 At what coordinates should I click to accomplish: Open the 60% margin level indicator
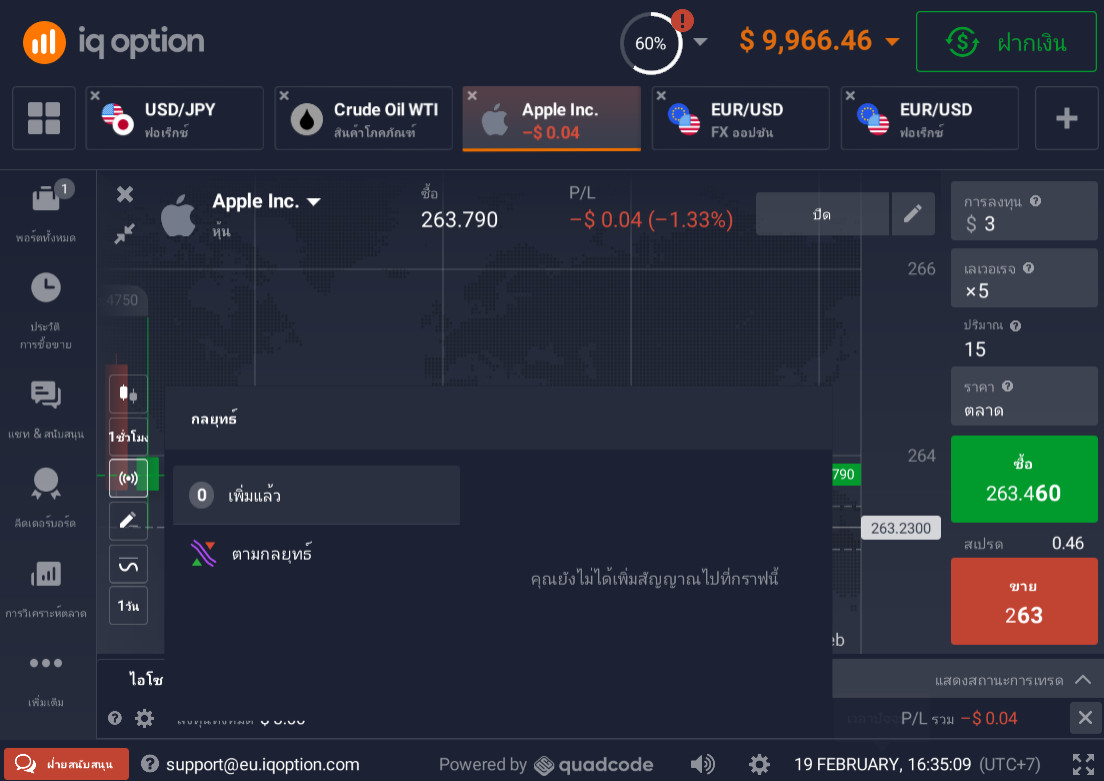point(651,44)
